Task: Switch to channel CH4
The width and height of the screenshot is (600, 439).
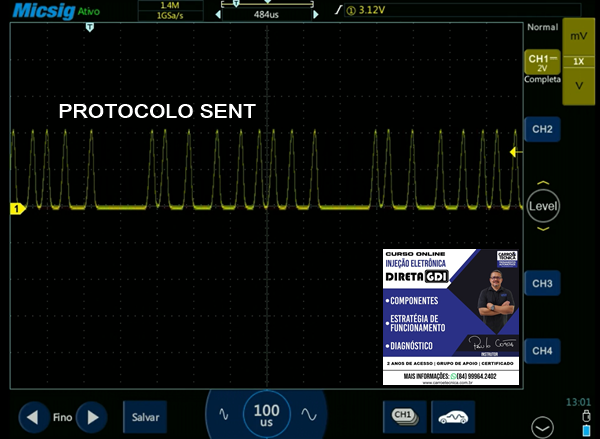Action: pyautogui.click(x=542, y=351)
